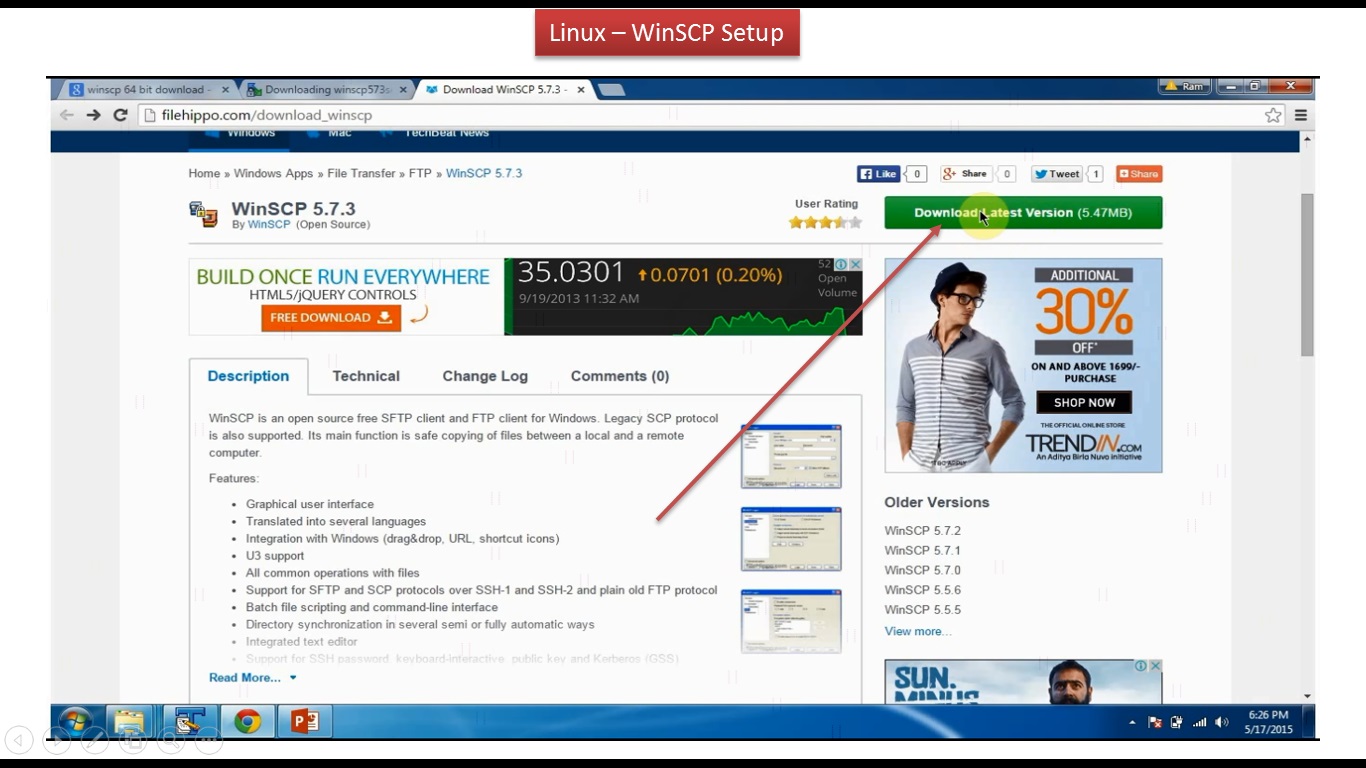
Task: Open Windows Apps breadcrumb link
Action: (x=273, y=174)
